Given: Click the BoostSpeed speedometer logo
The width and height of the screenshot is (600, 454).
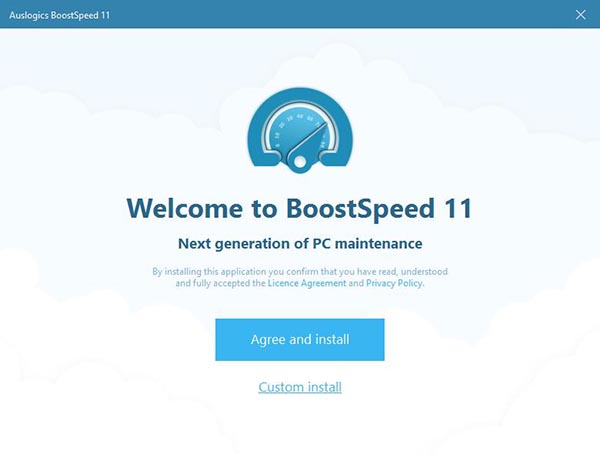Looking at the screenshot, I should pos(300,130).
